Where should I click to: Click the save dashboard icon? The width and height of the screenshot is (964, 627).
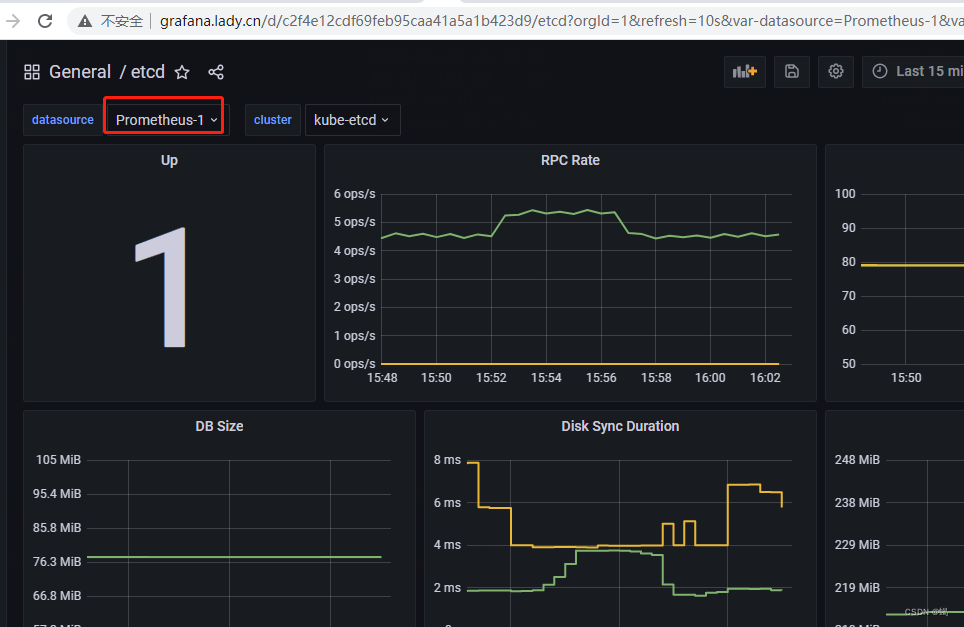(791, 71)
